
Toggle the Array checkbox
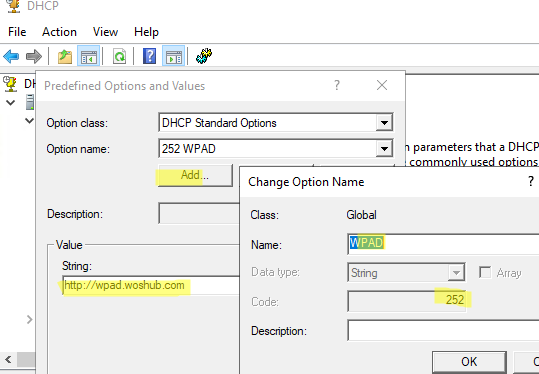tap(485, 273)
